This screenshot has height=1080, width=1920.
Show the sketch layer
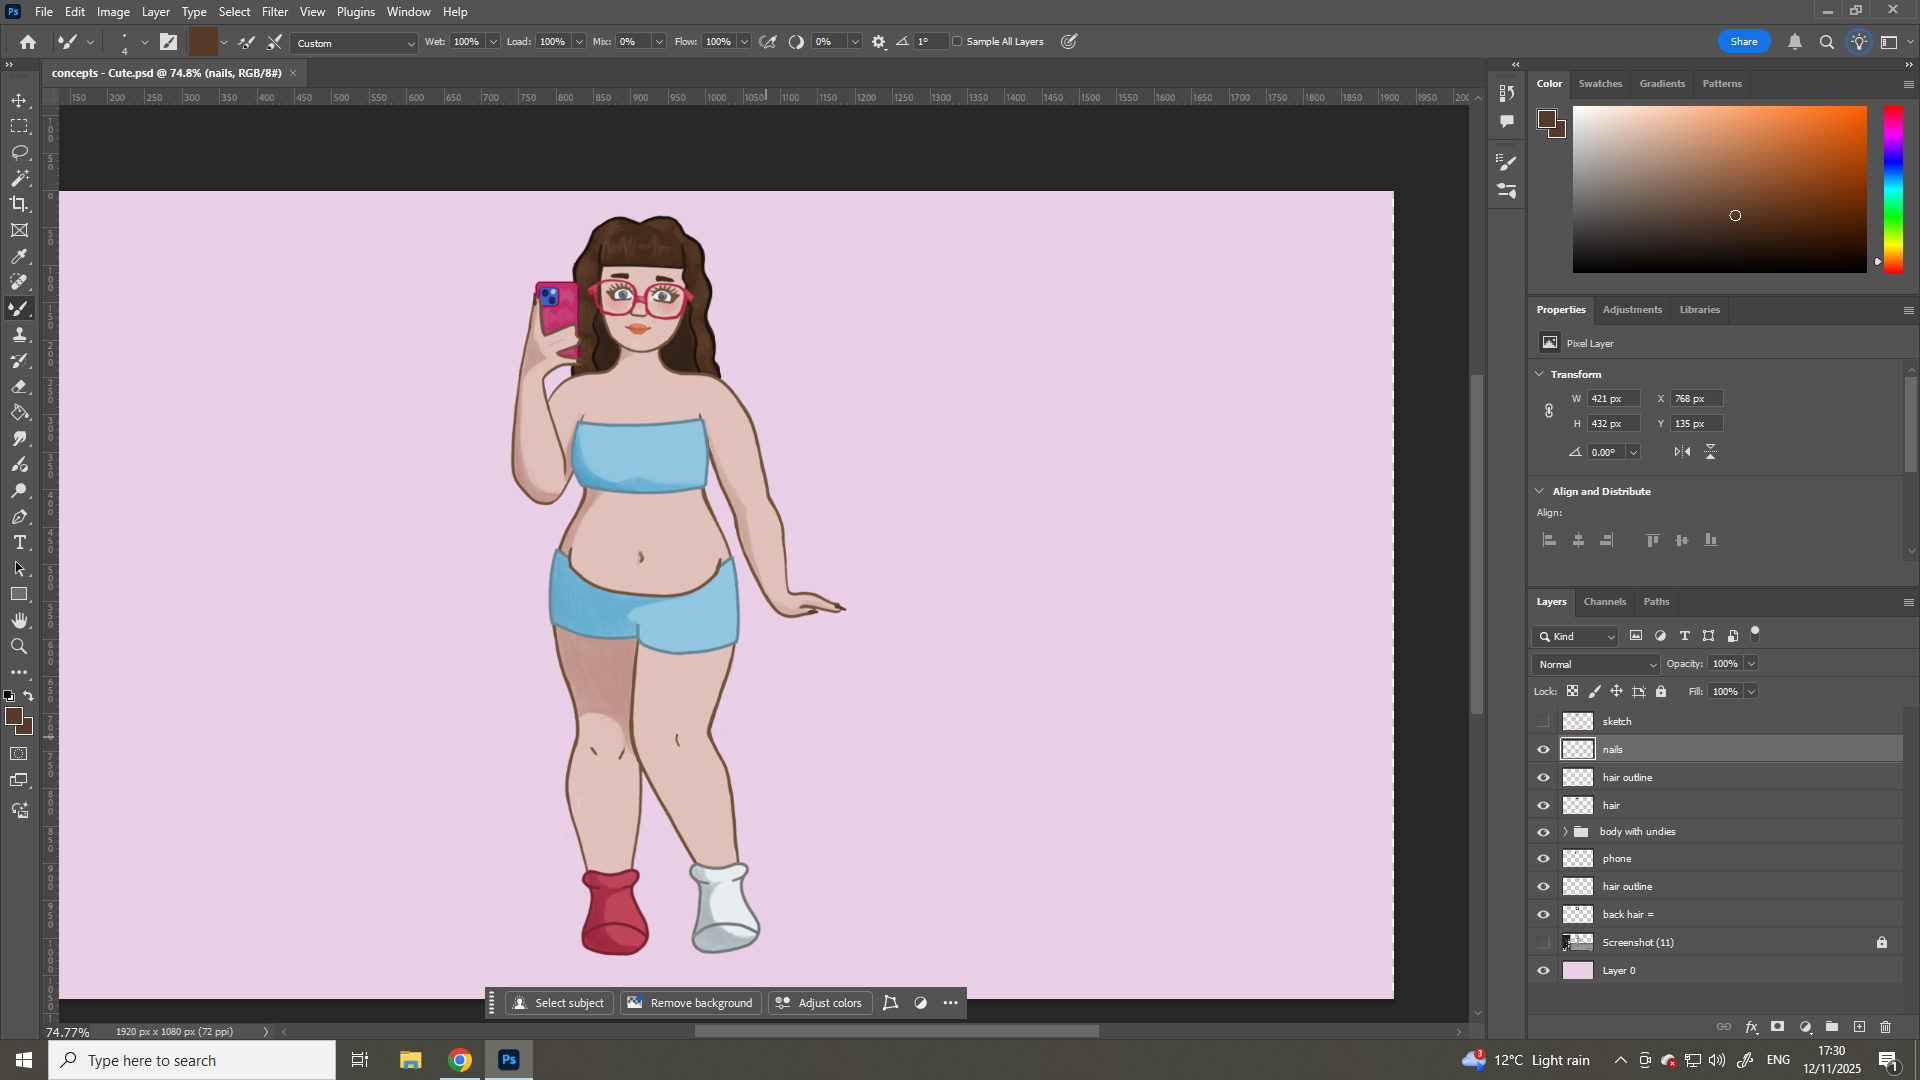pyautogui.click(x=1543, y=721)
